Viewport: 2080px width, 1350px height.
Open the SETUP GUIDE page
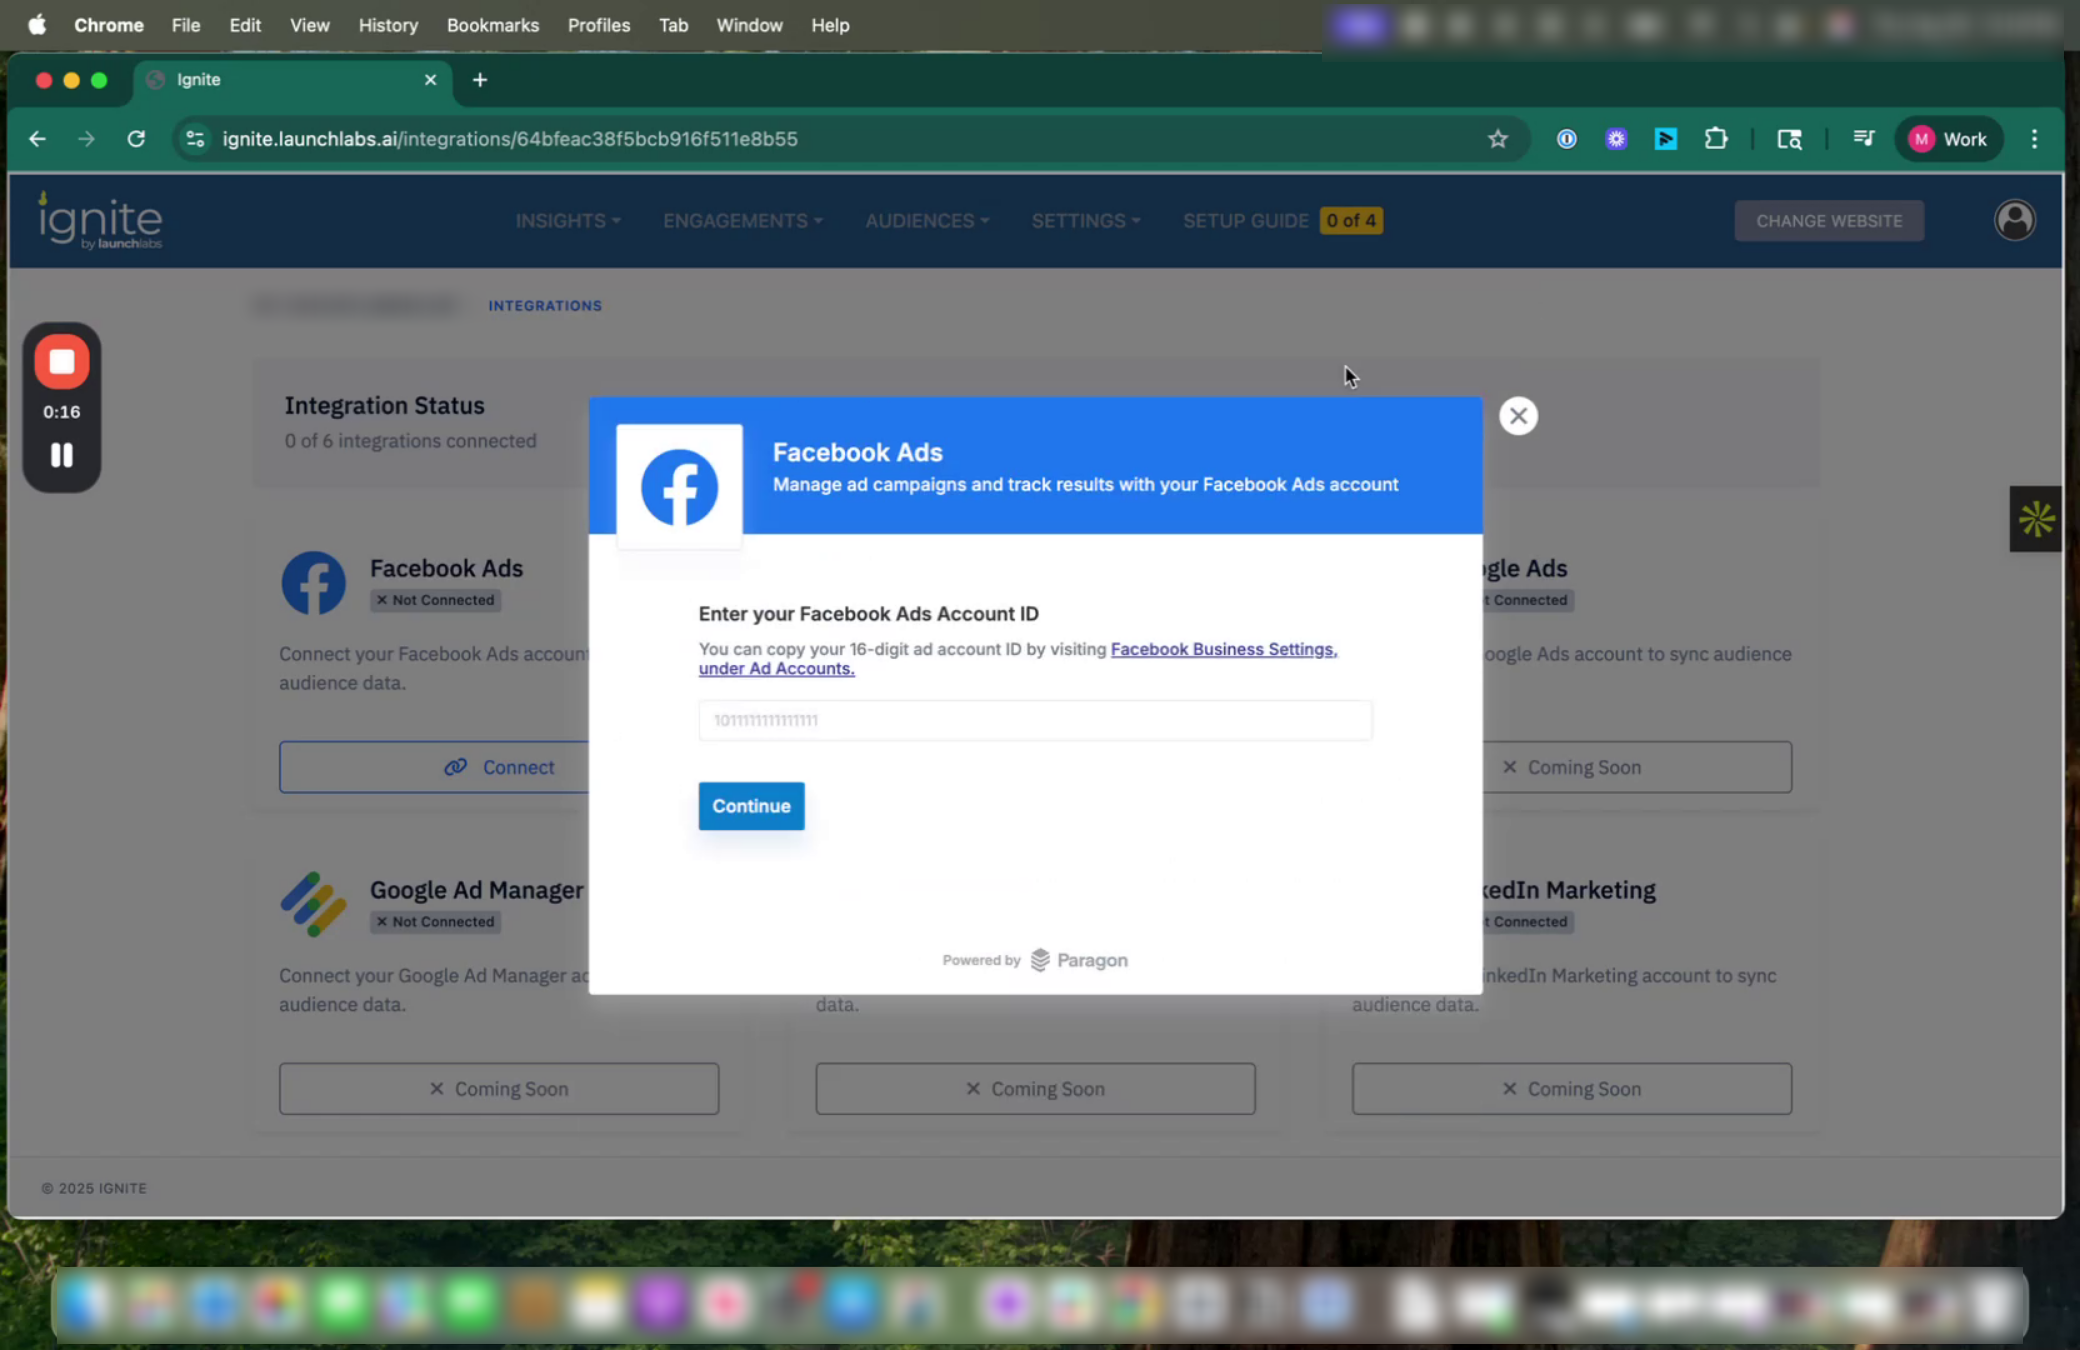point(1245,221)
